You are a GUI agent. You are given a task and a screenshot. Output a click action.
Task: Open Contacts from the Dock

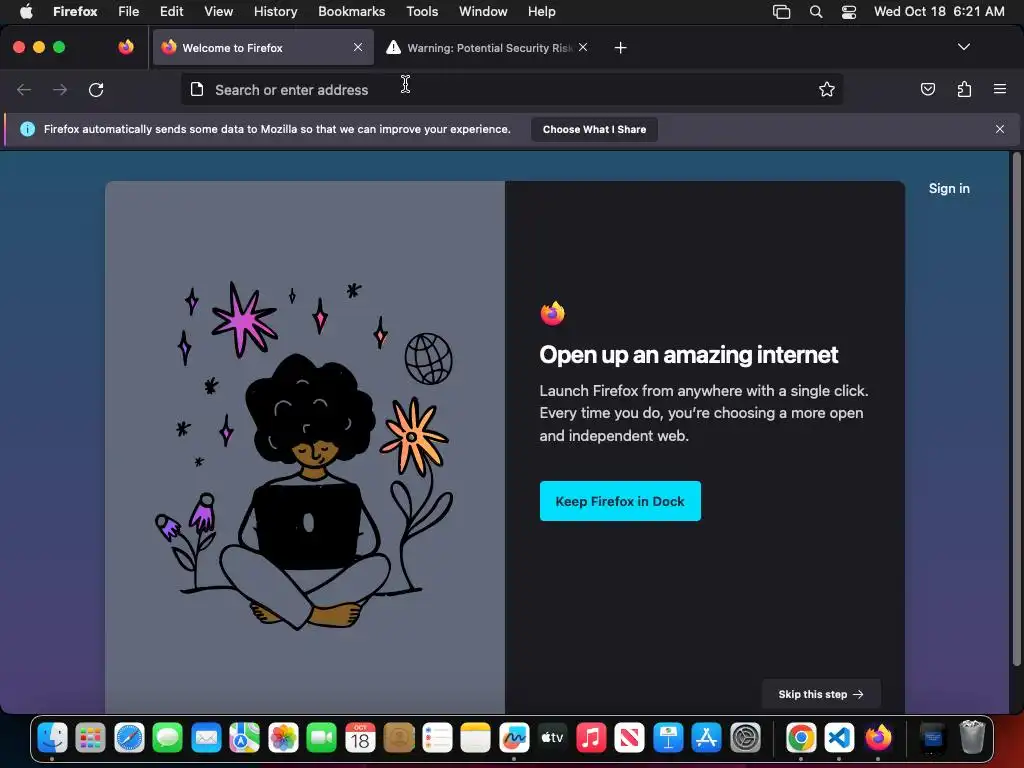(x=399, y=738)
